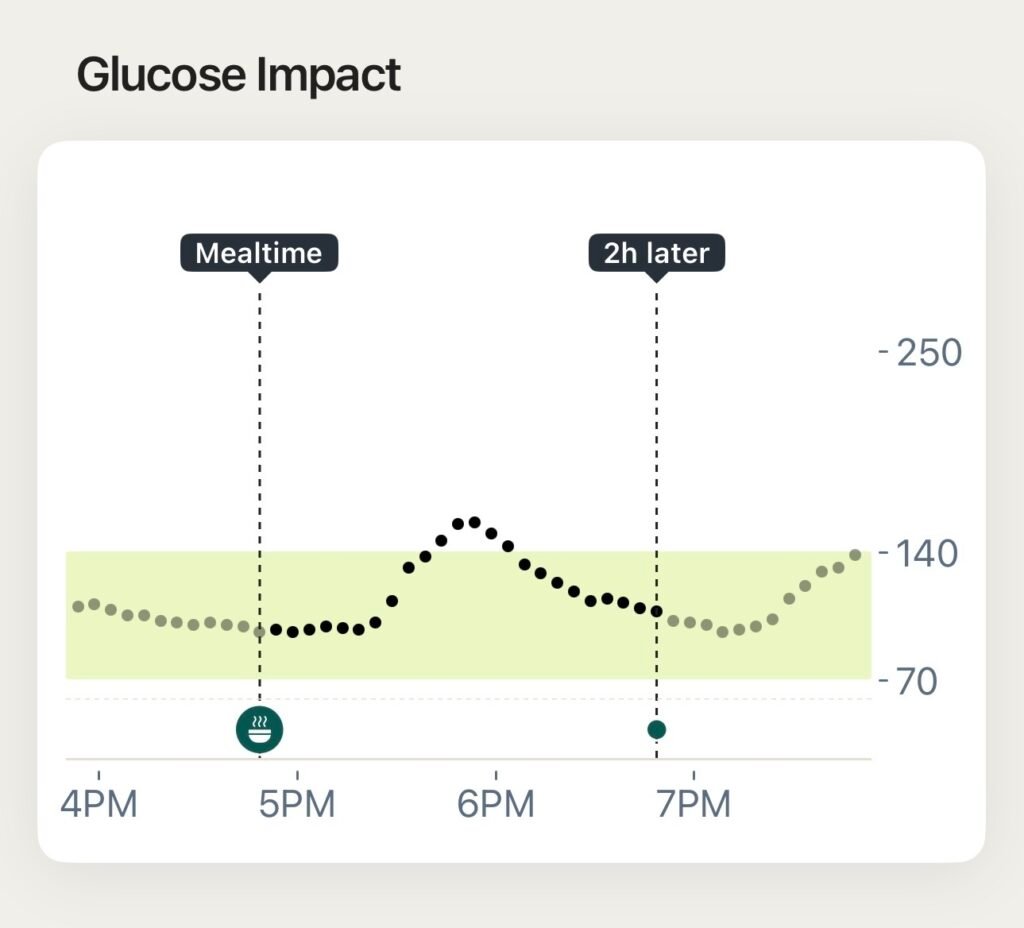Tap the peak glucose data point near 6PM
1024x928 pixels.
point(474,522)
